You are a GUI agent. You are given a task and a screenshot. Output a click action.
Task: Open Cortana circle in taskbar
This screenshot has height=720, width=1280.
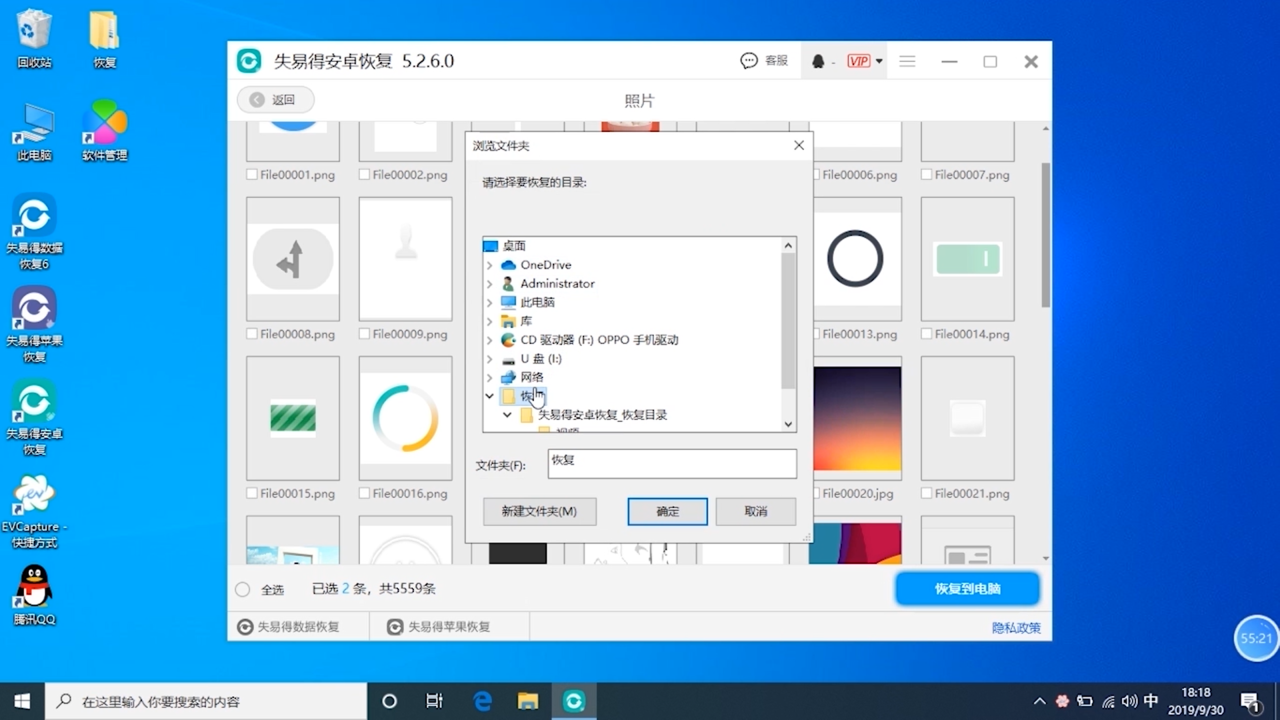(x=390, y=701)
